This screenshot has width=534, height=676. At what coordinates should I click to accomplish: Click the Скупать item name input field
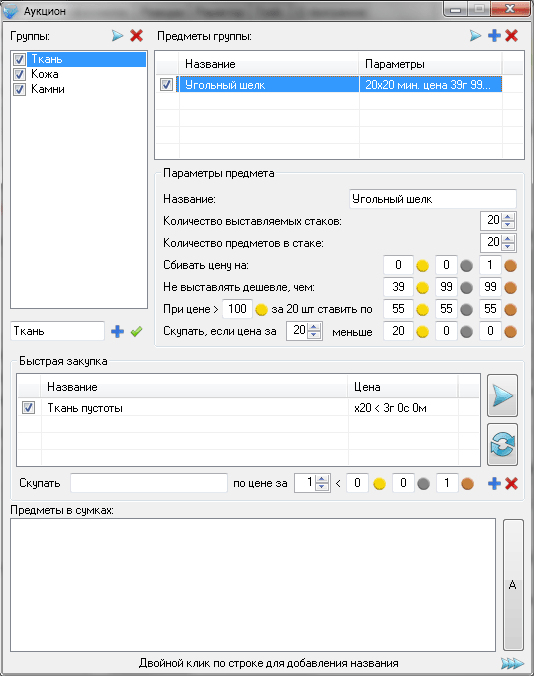tap(149, 483)
